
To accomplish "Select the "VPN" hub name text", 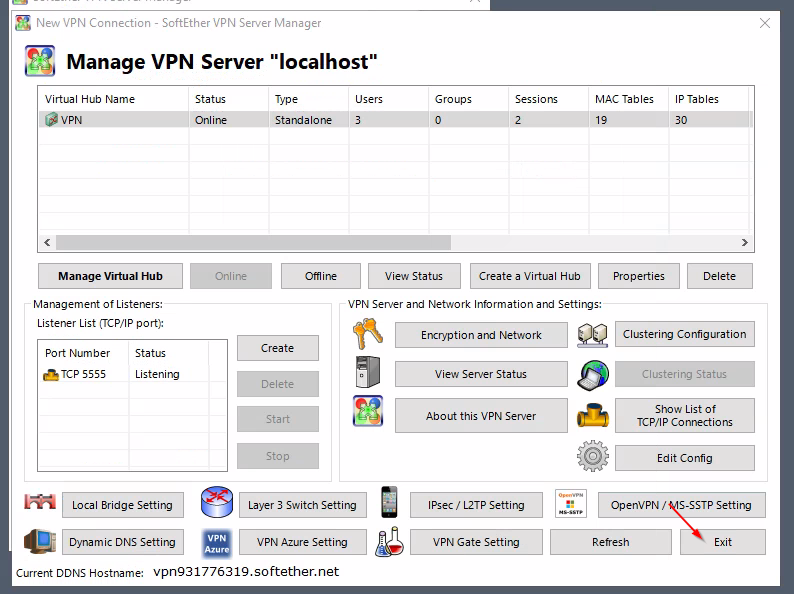I will [71, 120].
